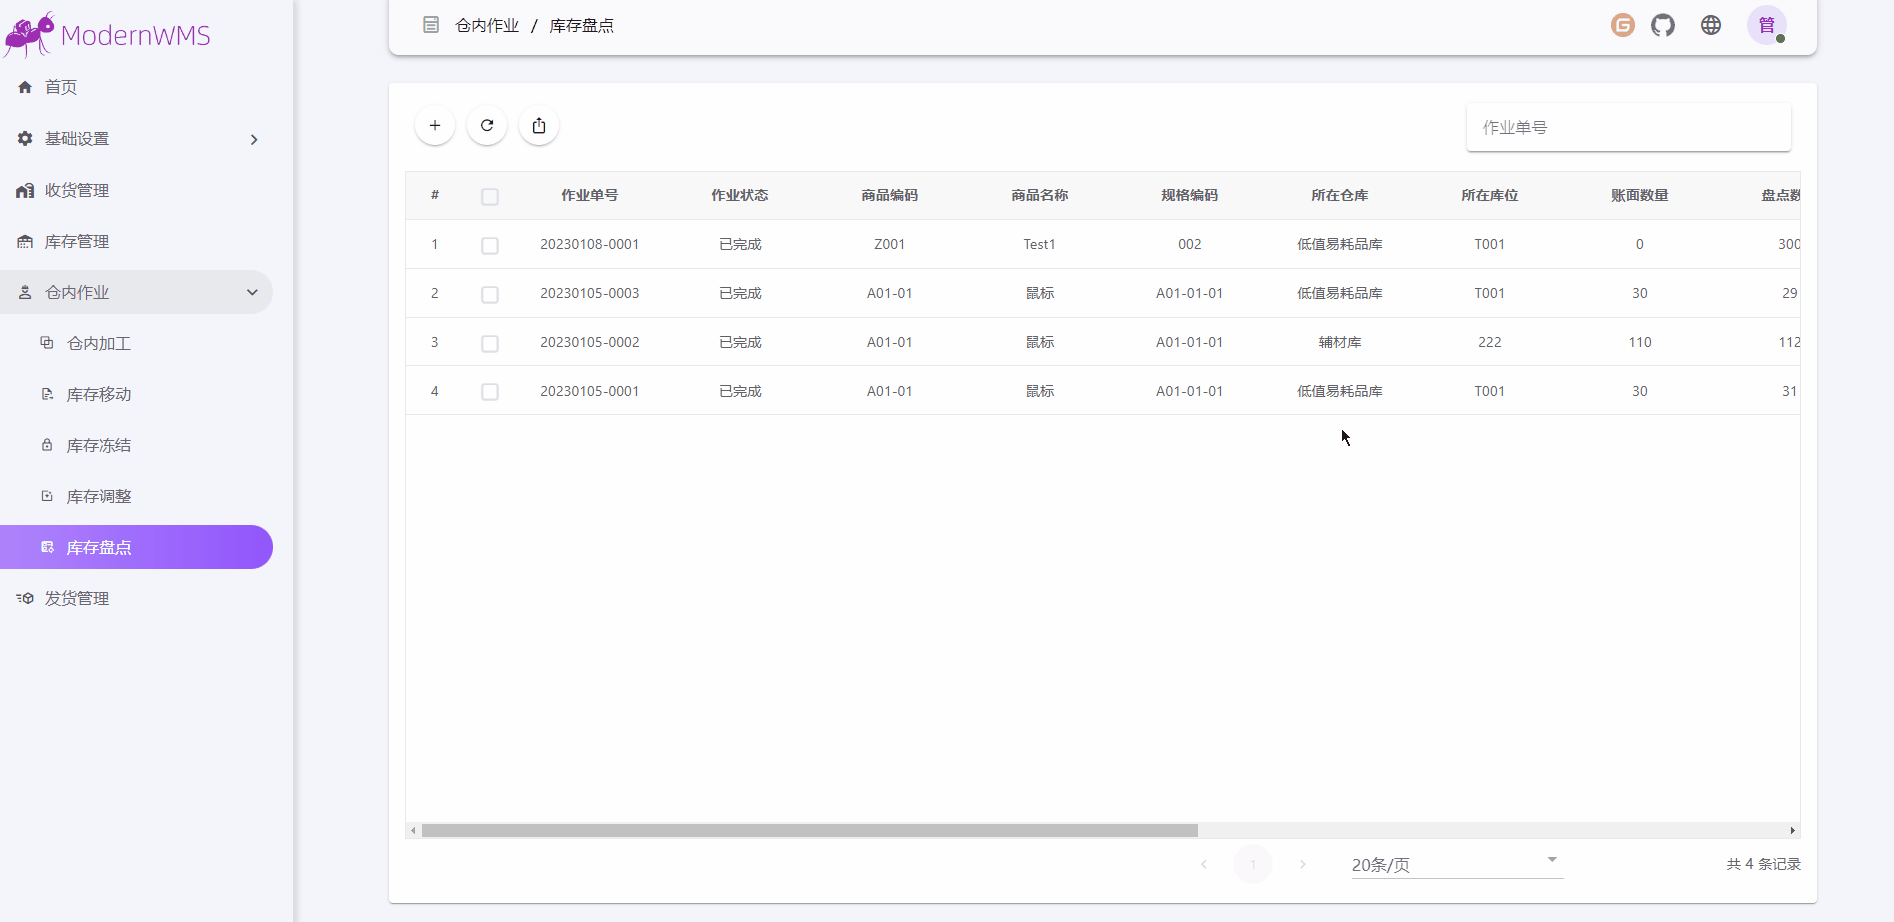This screenshot has height=922, width=1894.
Task: Open the 库存移动 submenu item
Action: coord(136,394)
